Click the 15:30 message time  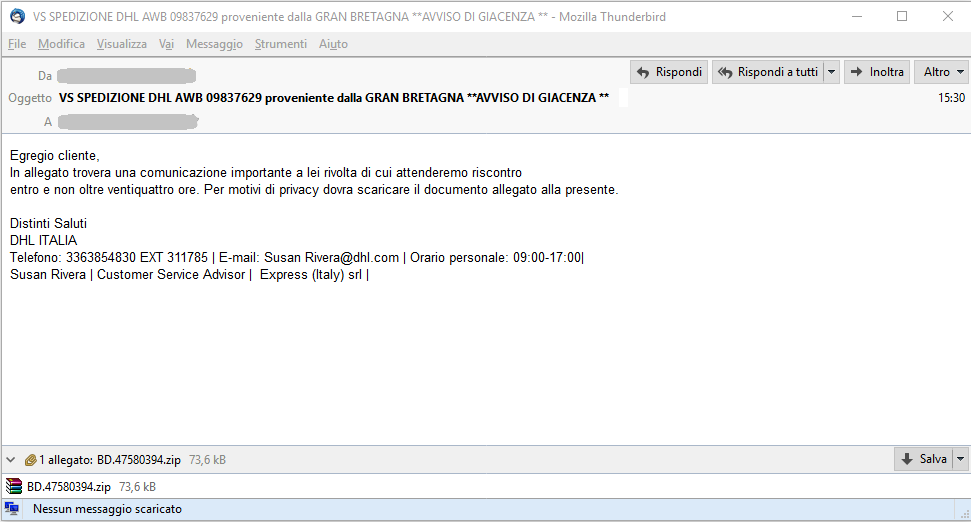(951, 98)
